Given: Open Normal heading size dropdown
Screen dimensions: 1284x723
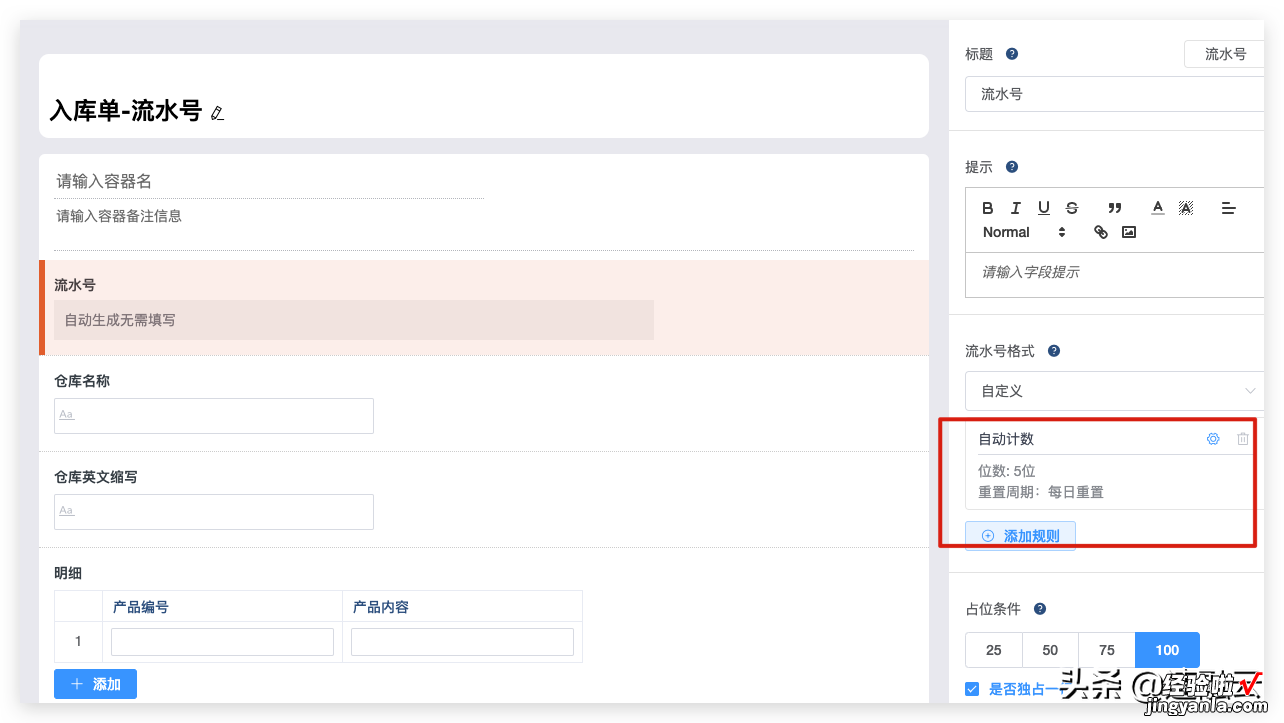Looking at the screenshot, I should (1025, 232).
